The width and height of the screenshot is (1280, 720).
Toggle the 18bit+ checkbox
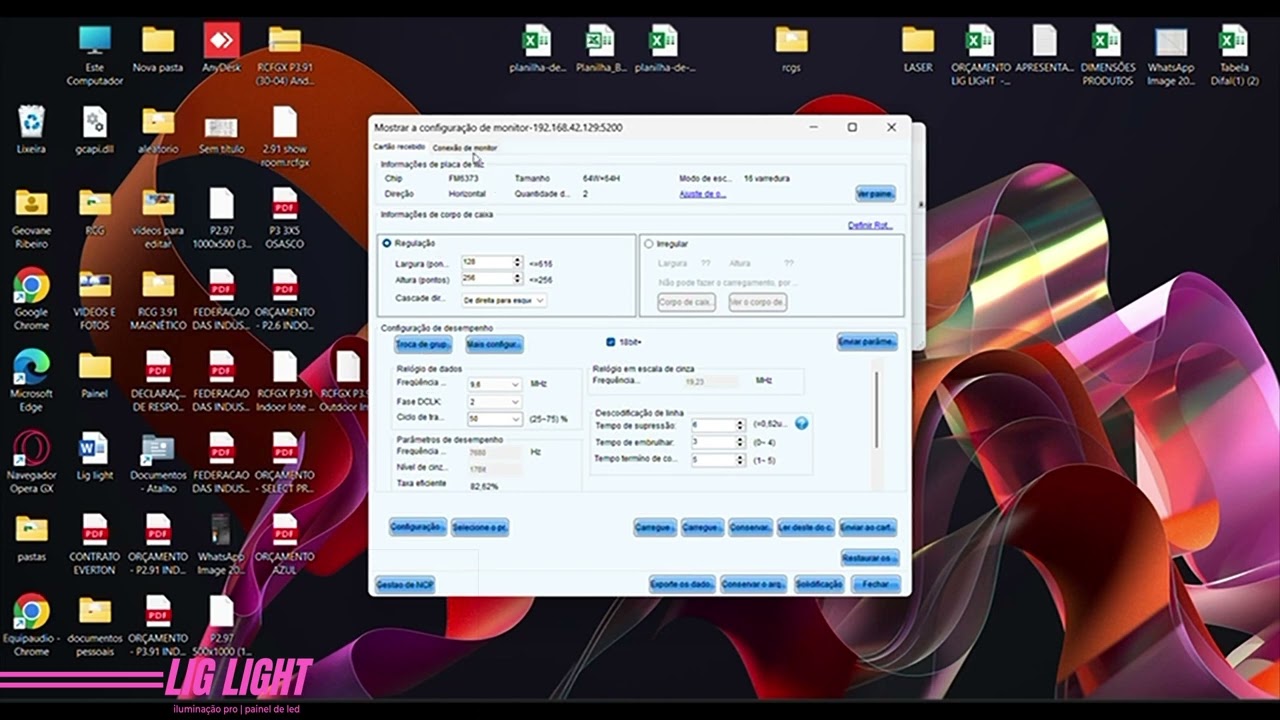611,342
